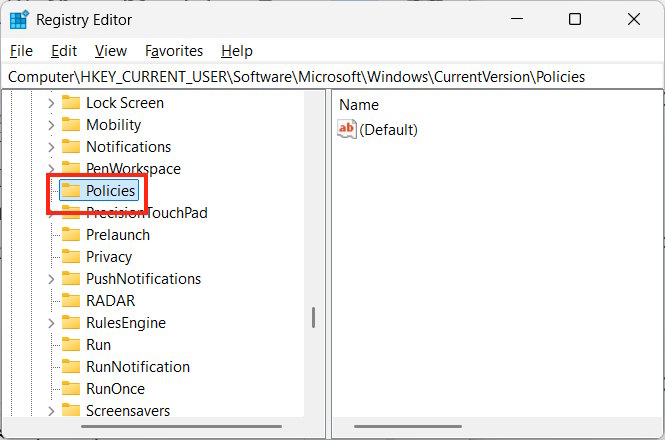The height and width of the screenshot is (440, 665).
Task: Click the (Default) string value icon
Action: tap(347, 129)
